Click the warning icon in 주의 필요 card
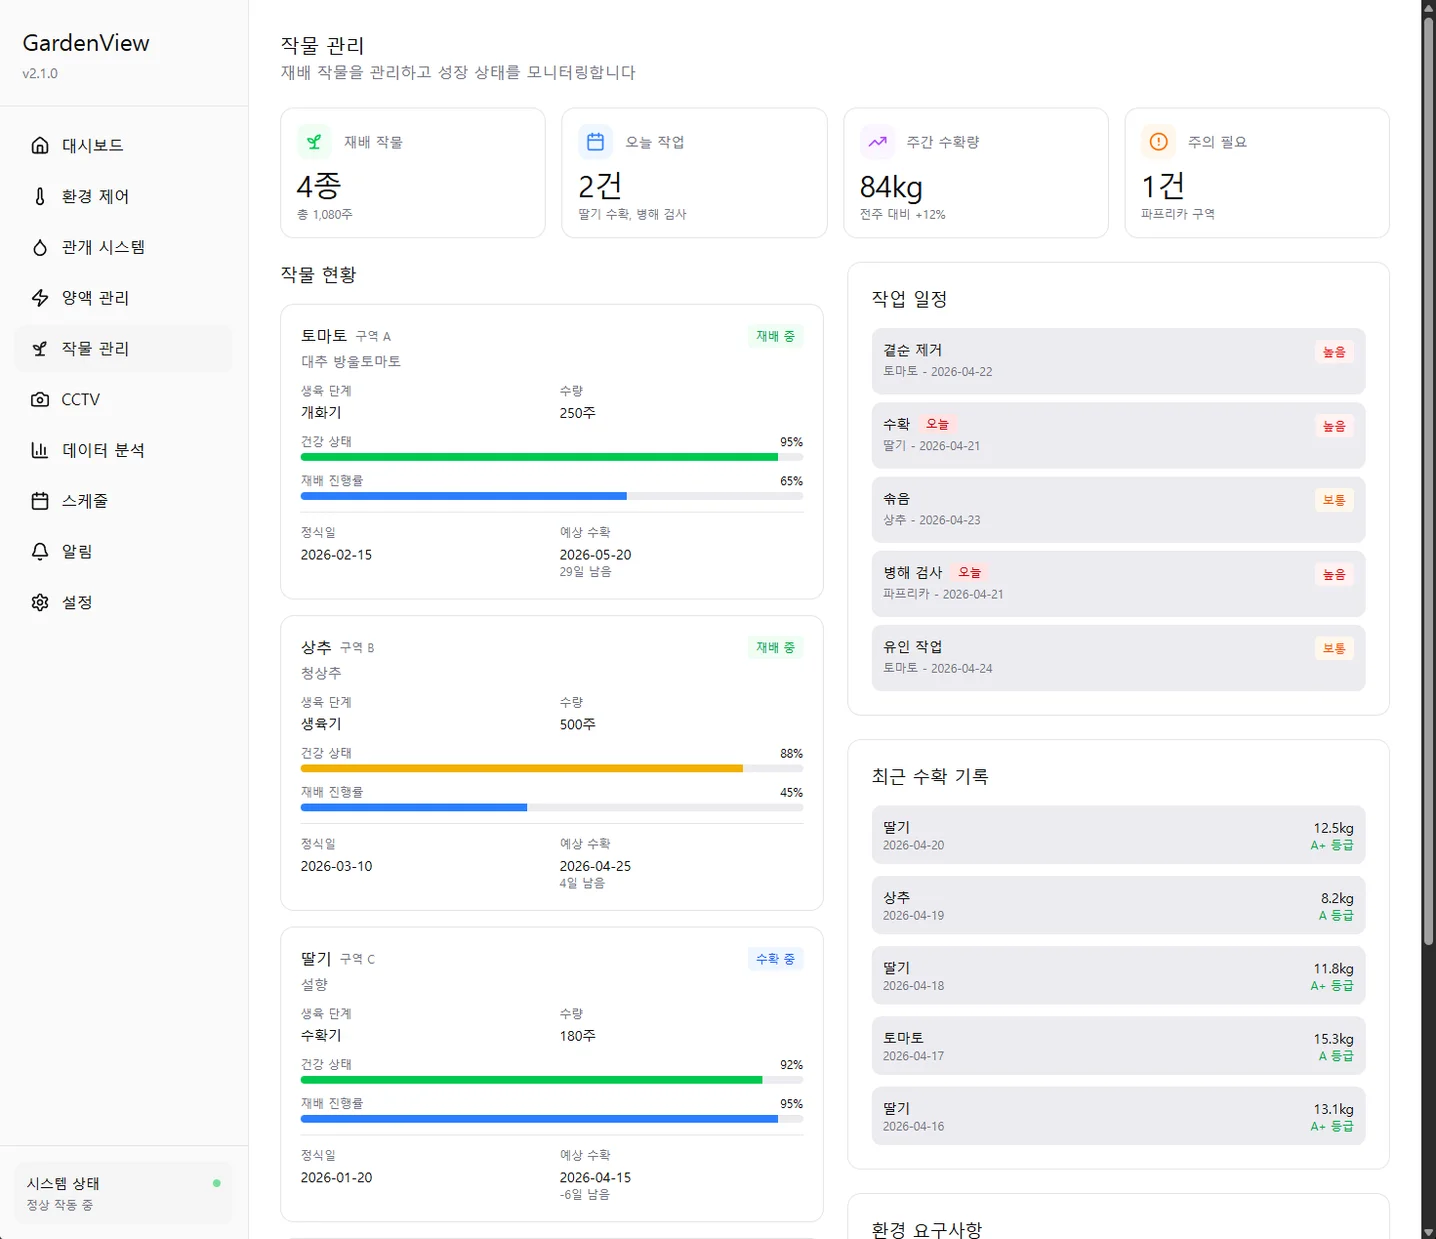This screenshot has height=1239, width=1436. click(x=1158, y=142)
